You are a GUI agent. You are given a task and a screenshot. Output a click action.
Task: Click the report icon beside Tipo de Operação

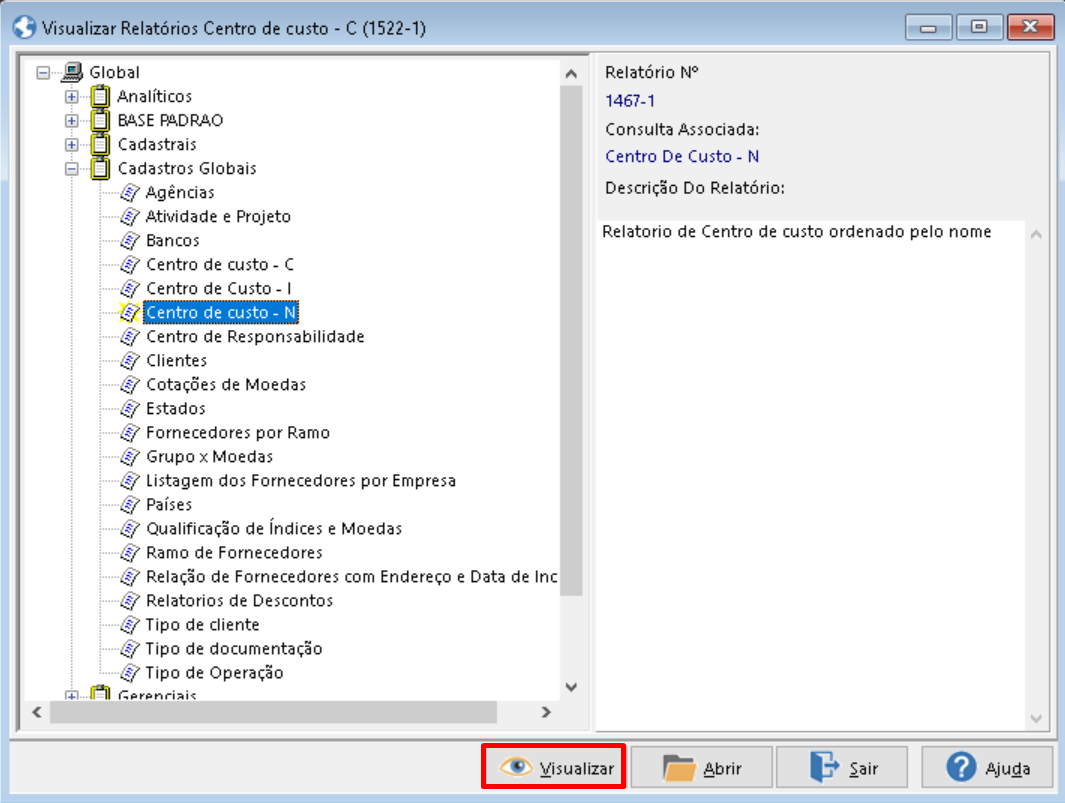pos(130,673)
